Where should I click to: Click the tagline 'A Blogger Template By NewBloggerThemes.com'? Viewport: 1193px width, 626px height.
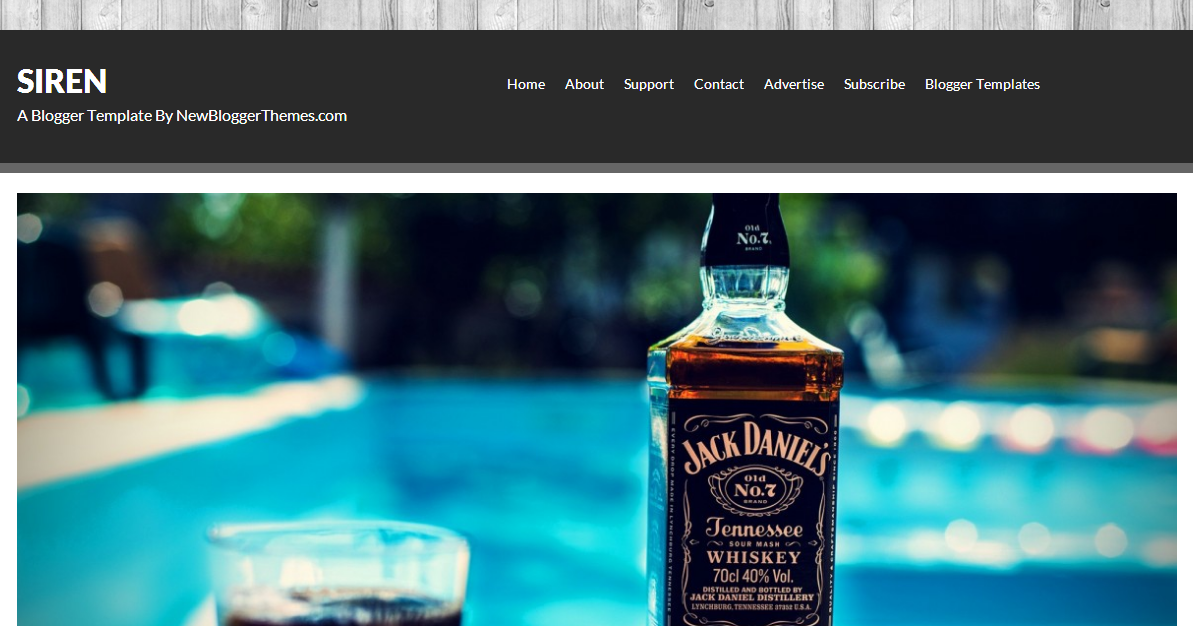click(x=182, y=116)
